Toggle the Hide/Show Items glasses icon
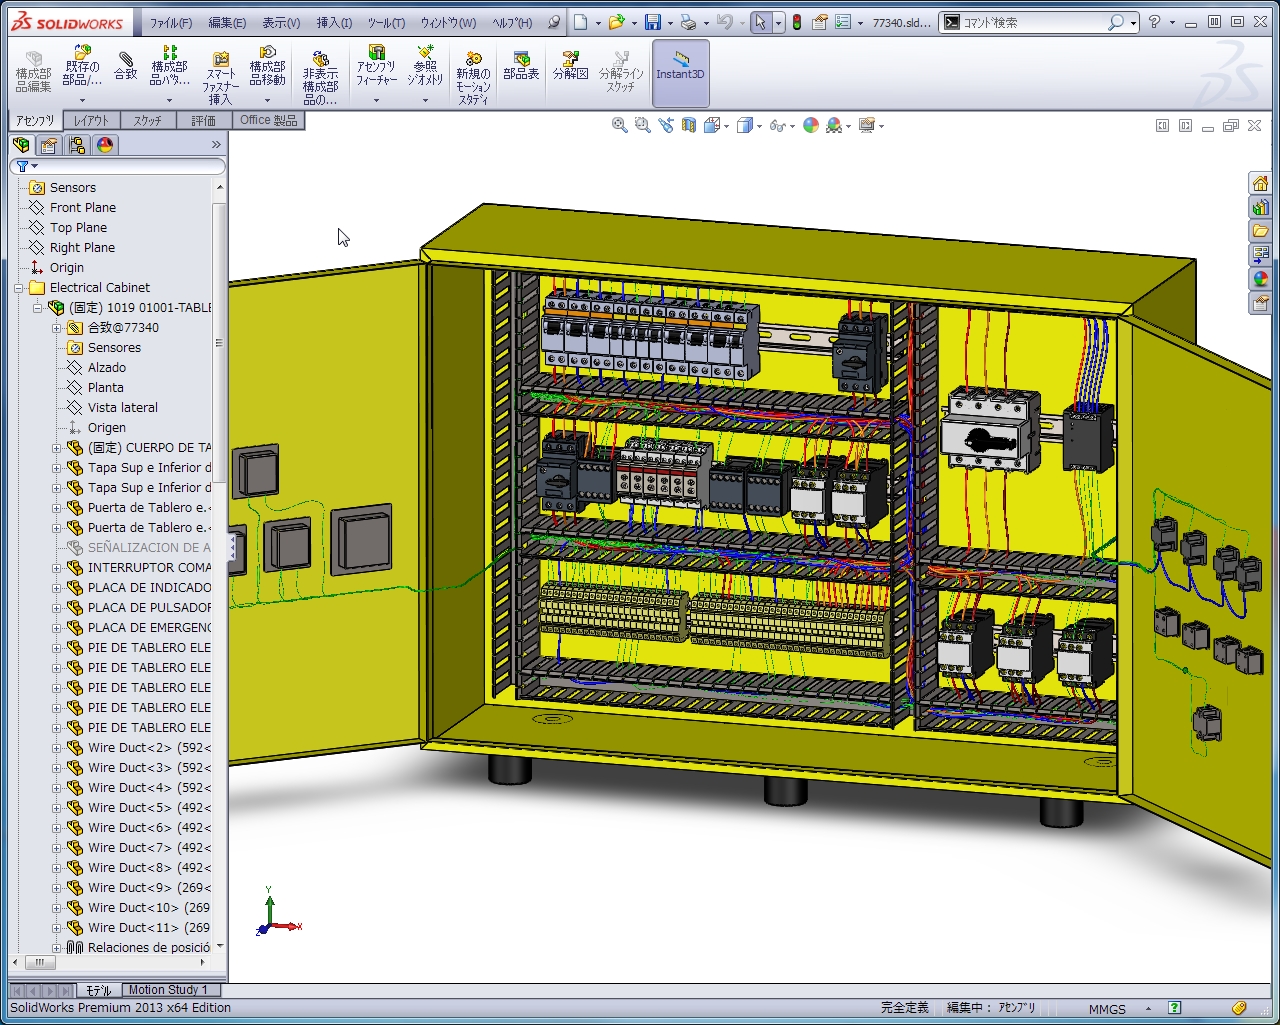 tap(776, 124)
